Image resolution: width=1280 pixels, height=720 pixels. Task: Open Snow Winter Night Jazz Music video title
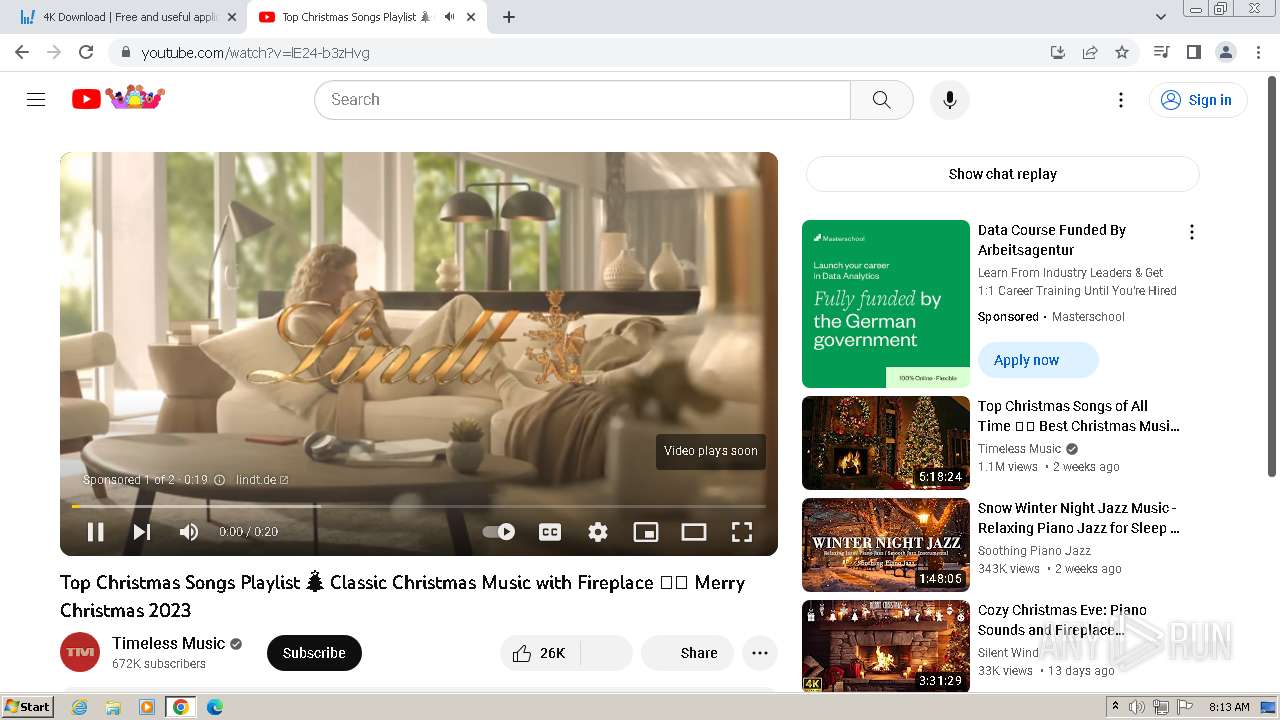[x=1078, y=518]
